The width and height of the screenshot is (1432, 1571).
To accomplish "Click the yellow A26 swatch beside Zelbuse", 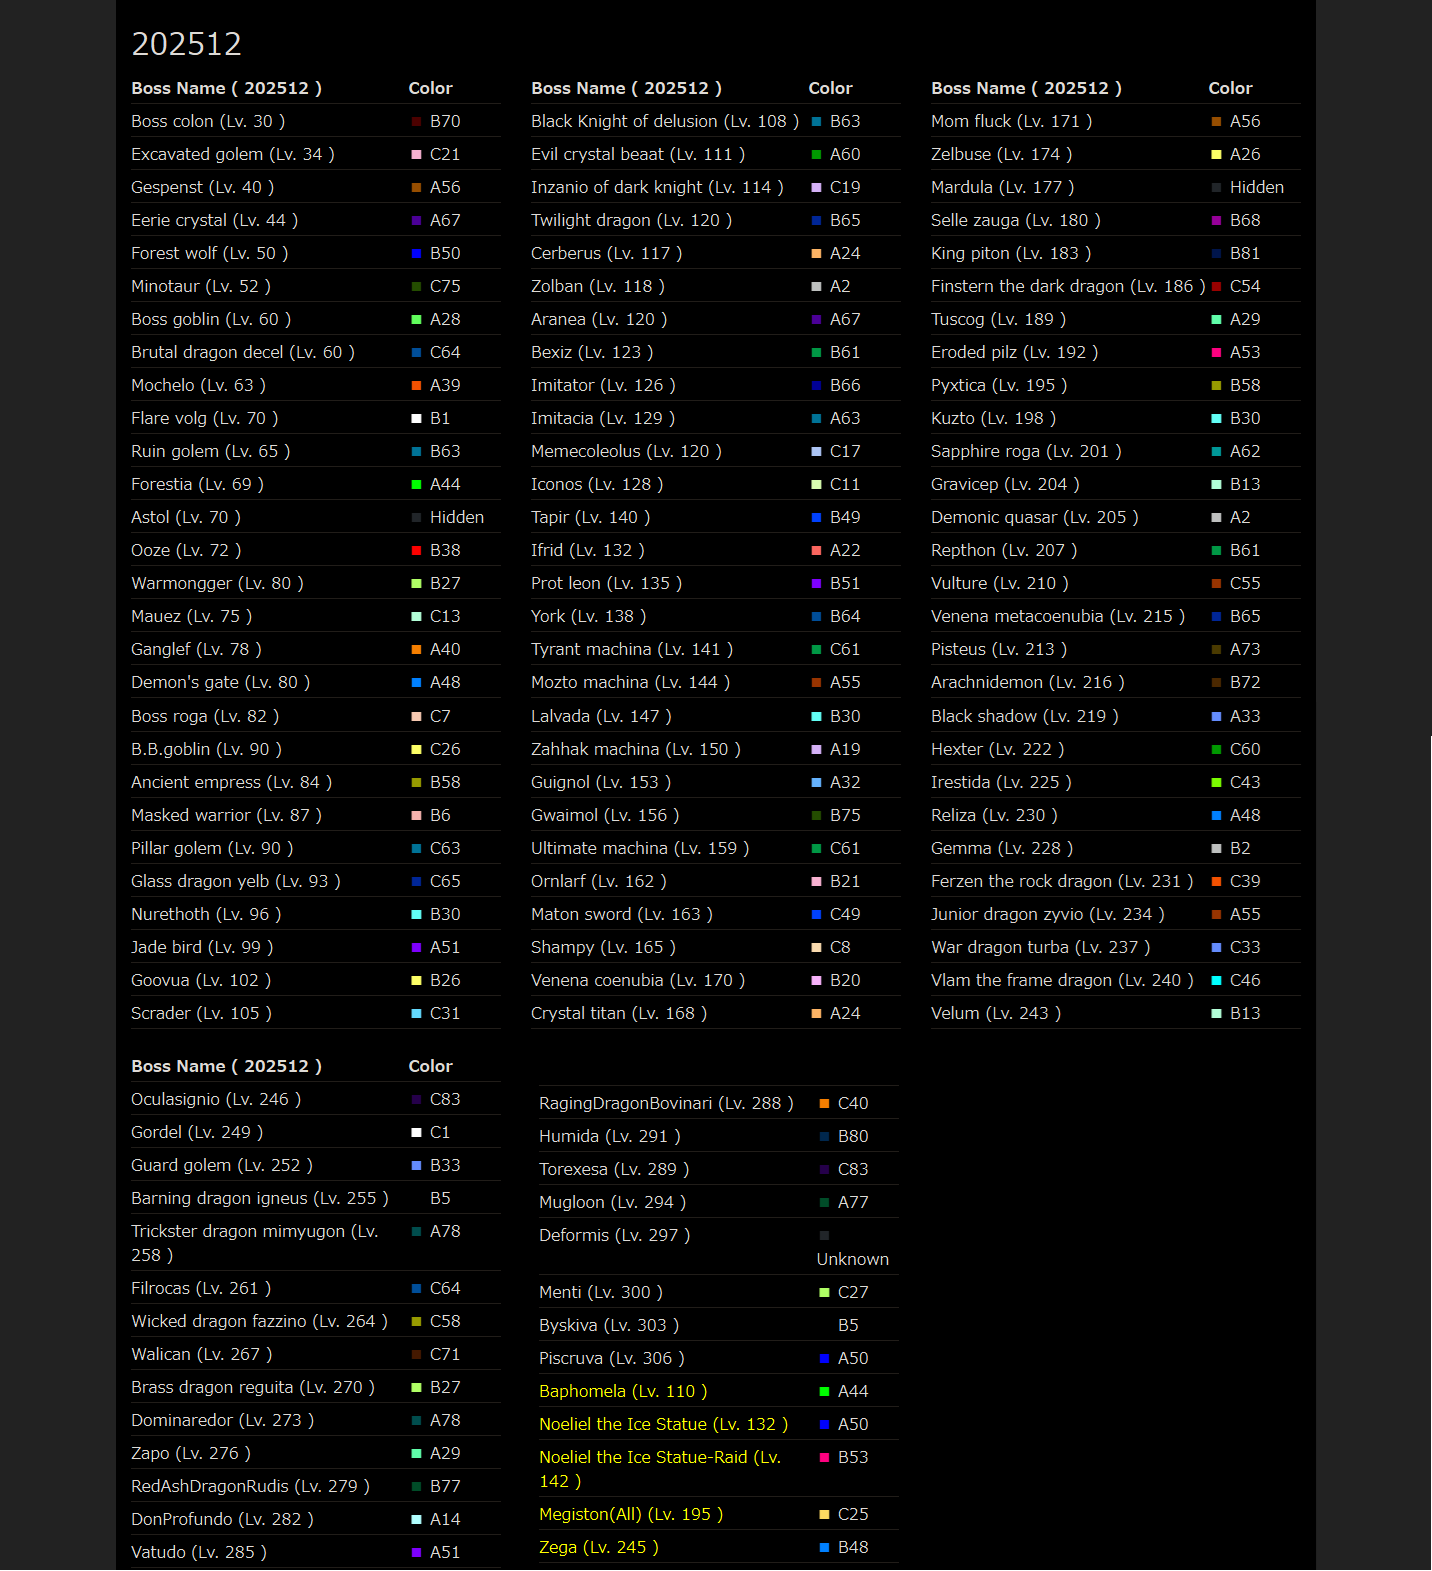I will coord(1216,155).
